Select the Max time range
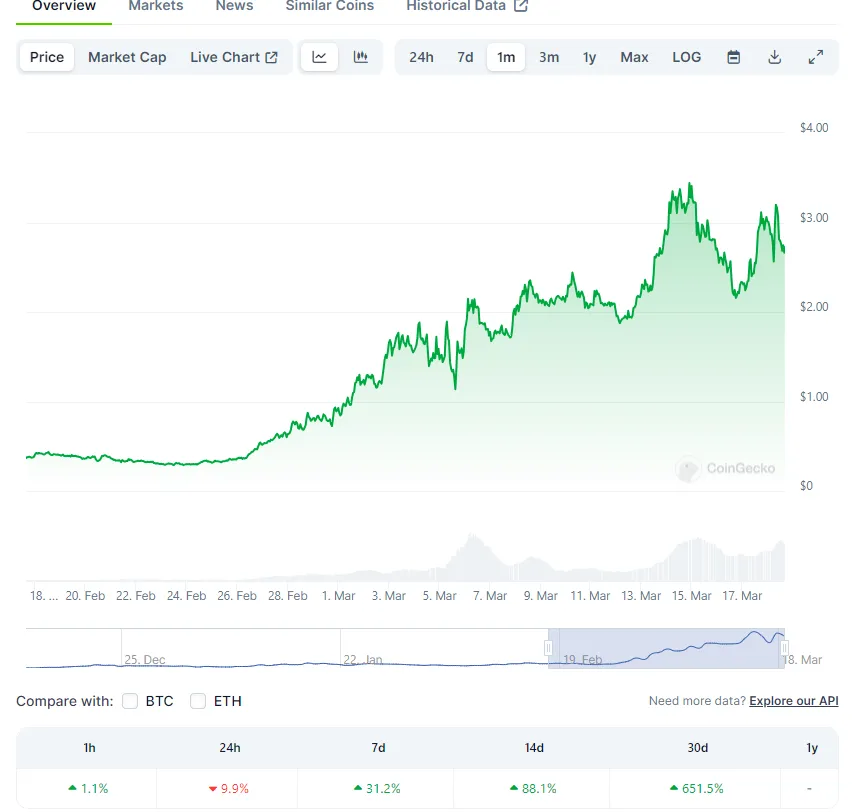The image size is (860, 812). (634, 57)
